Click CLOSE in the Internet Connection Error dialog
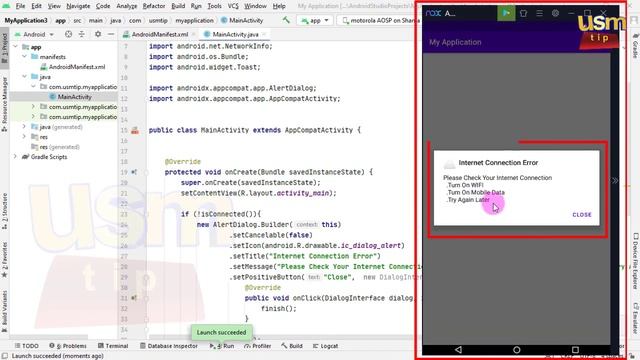The image size is (640, 360). click(582, 214)
